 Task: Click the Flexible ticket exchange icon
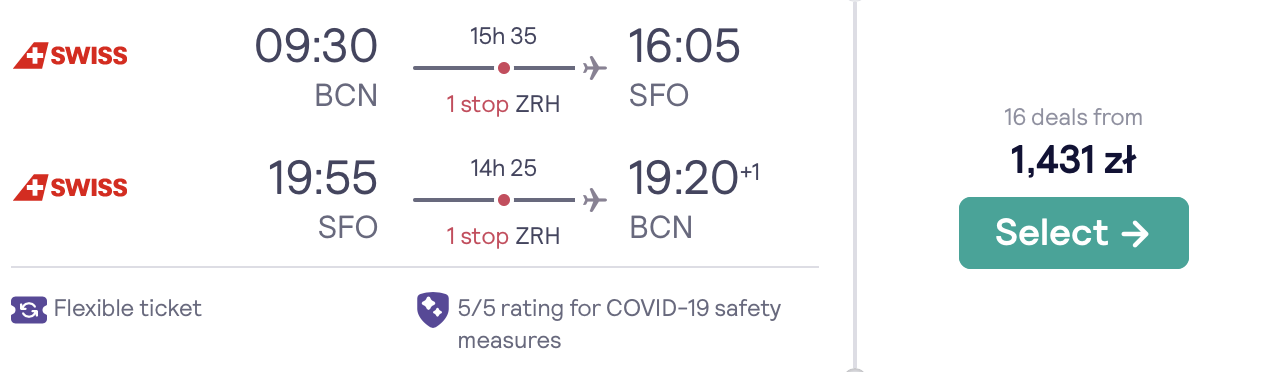(28, 308)
